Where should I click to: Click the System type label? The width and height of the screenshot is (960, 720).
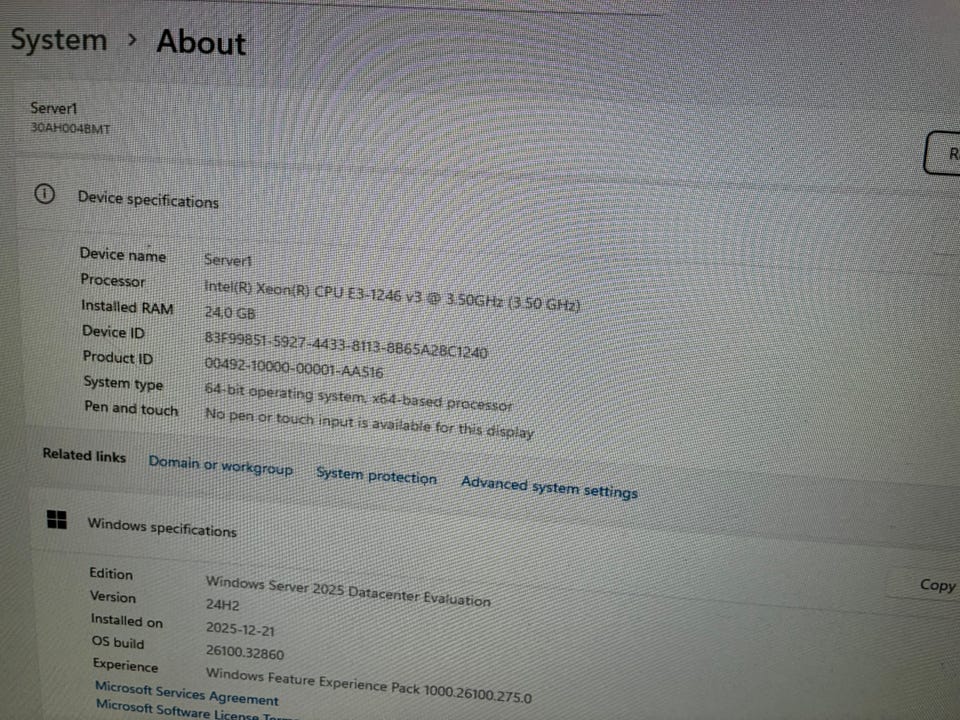[x=123, y=383]
